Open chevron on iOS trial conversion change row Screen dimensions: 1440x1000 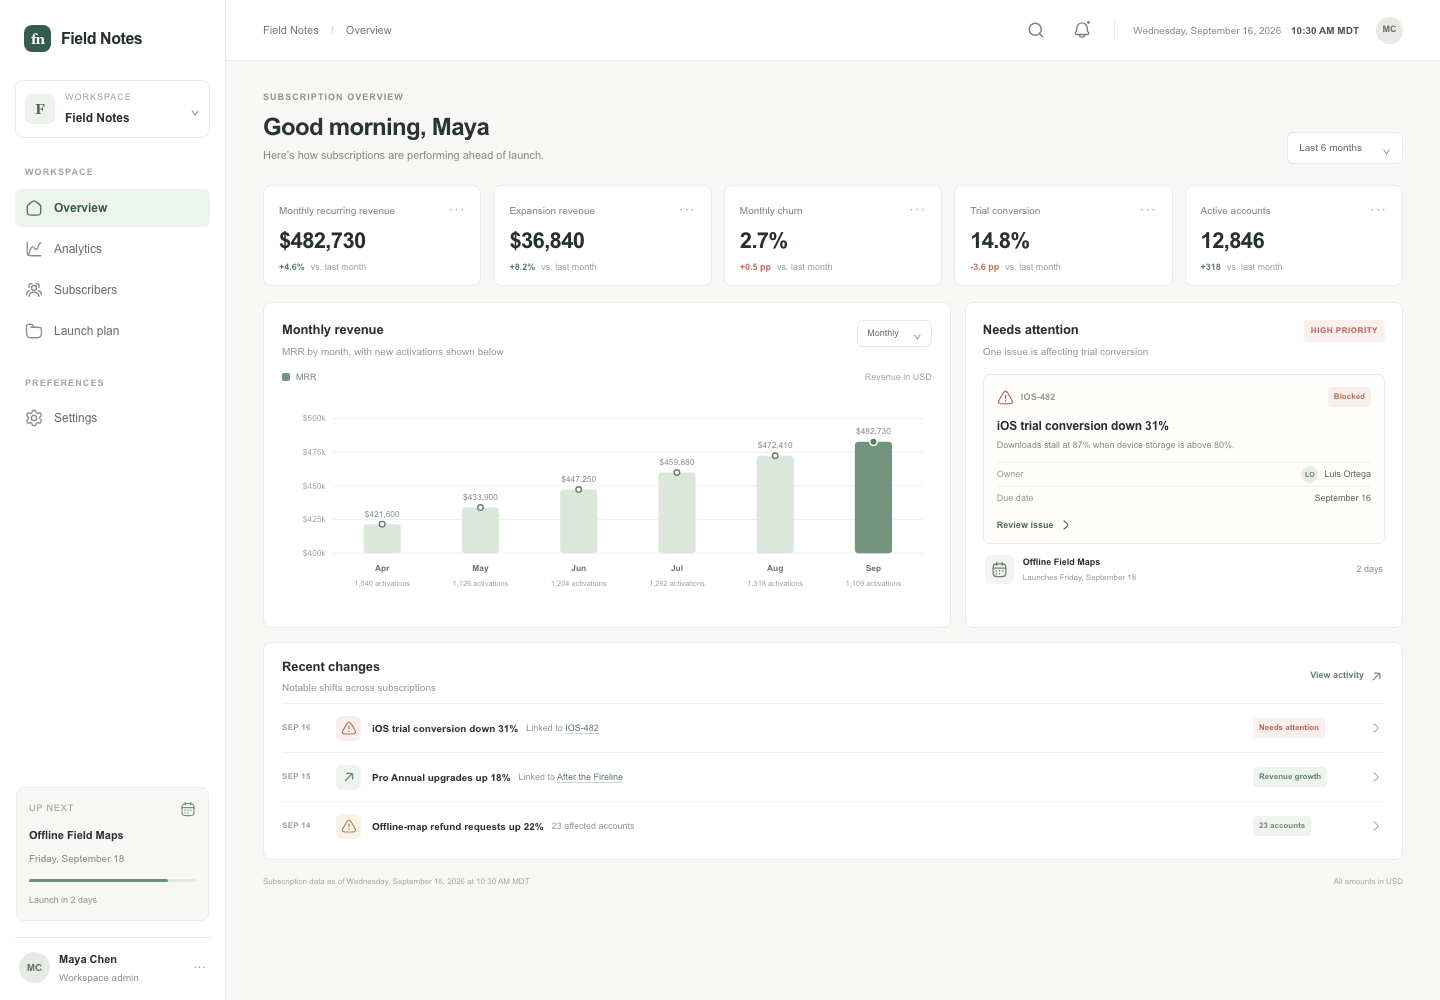(x=1376, y=728)
